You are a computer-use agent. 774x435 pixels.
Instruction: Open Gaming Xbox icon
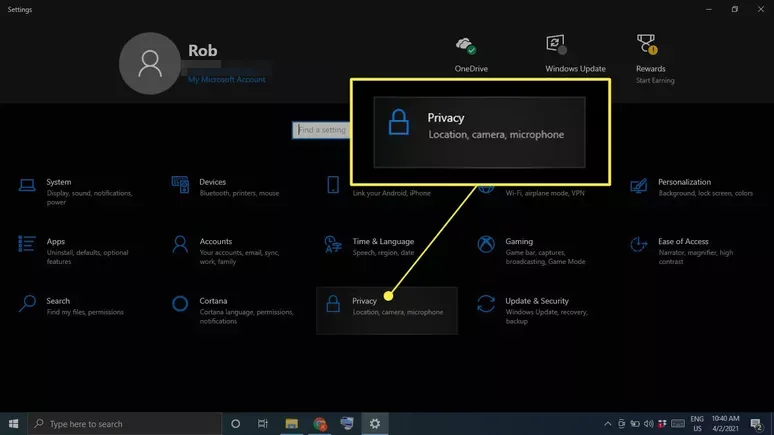click(x=486, y=244)
